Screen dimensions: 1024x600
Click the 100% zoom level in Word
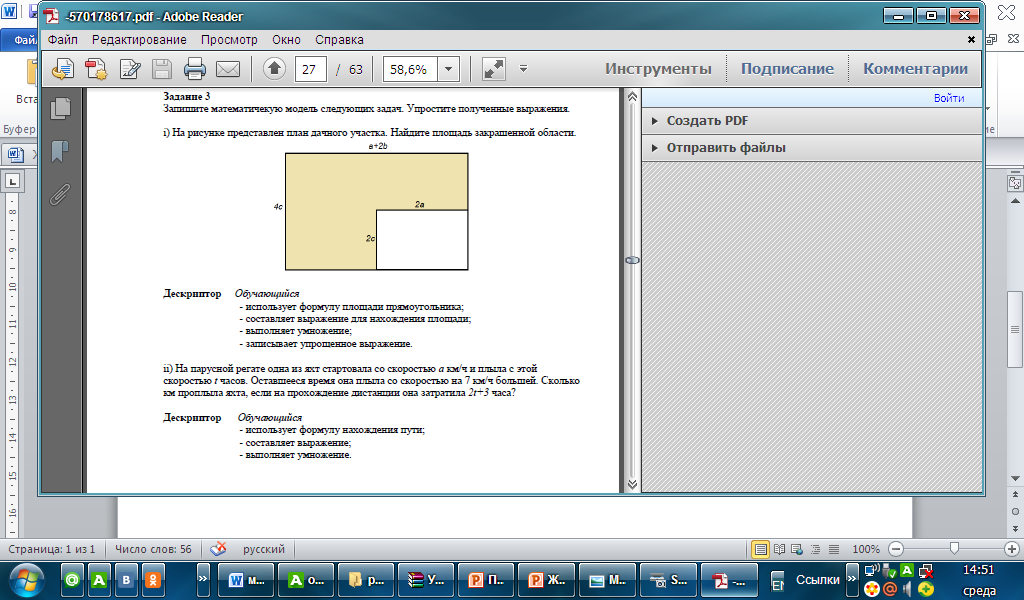click(x=866, y=549)
